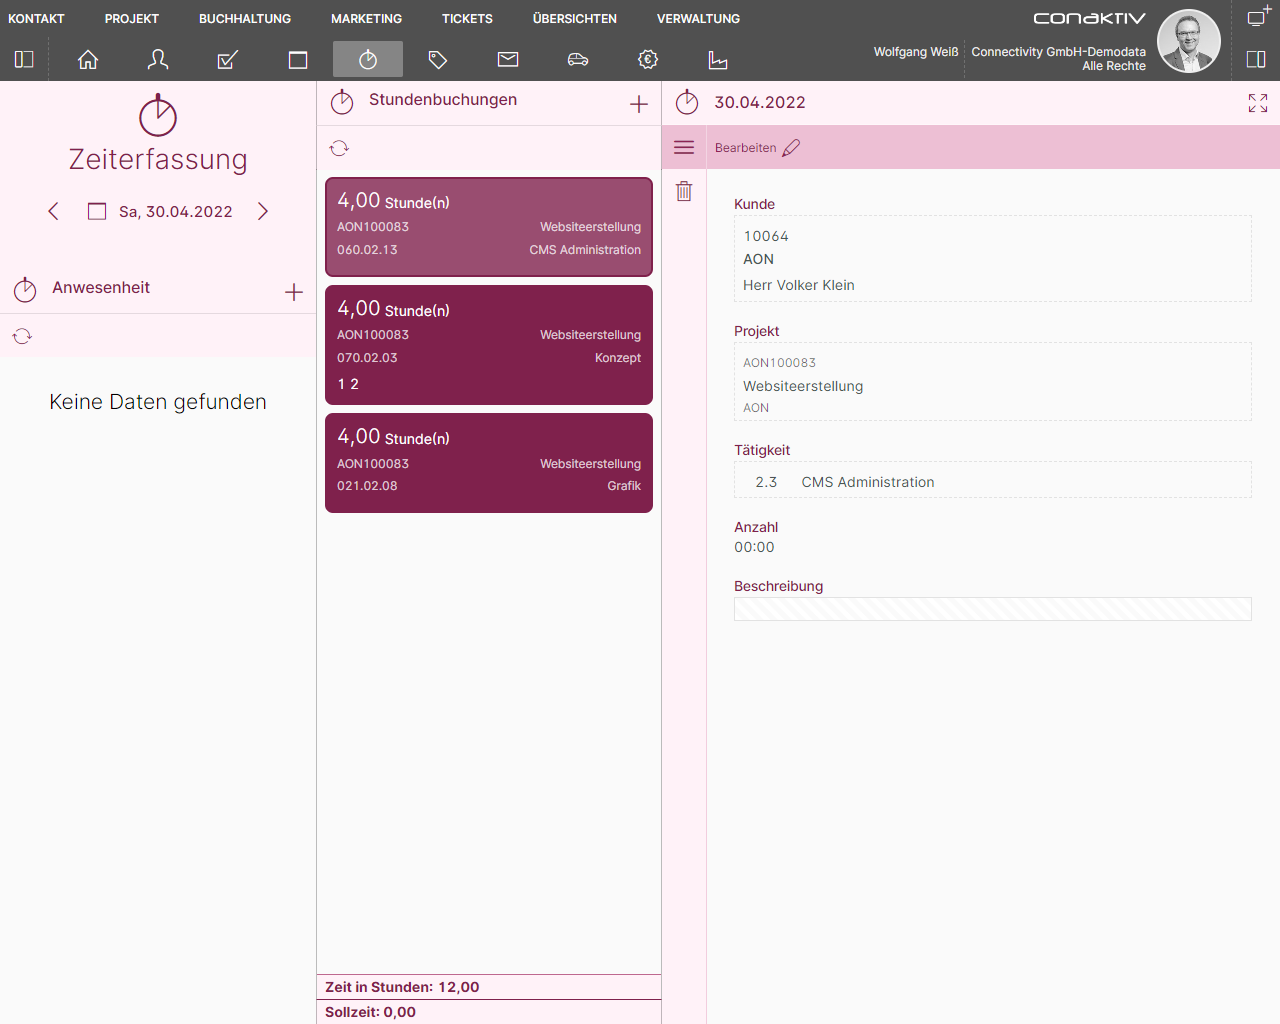Open the vehicle car icon
This screenshot has height=1024, width=1280.
pyautogui.click(x=578, y=60)
